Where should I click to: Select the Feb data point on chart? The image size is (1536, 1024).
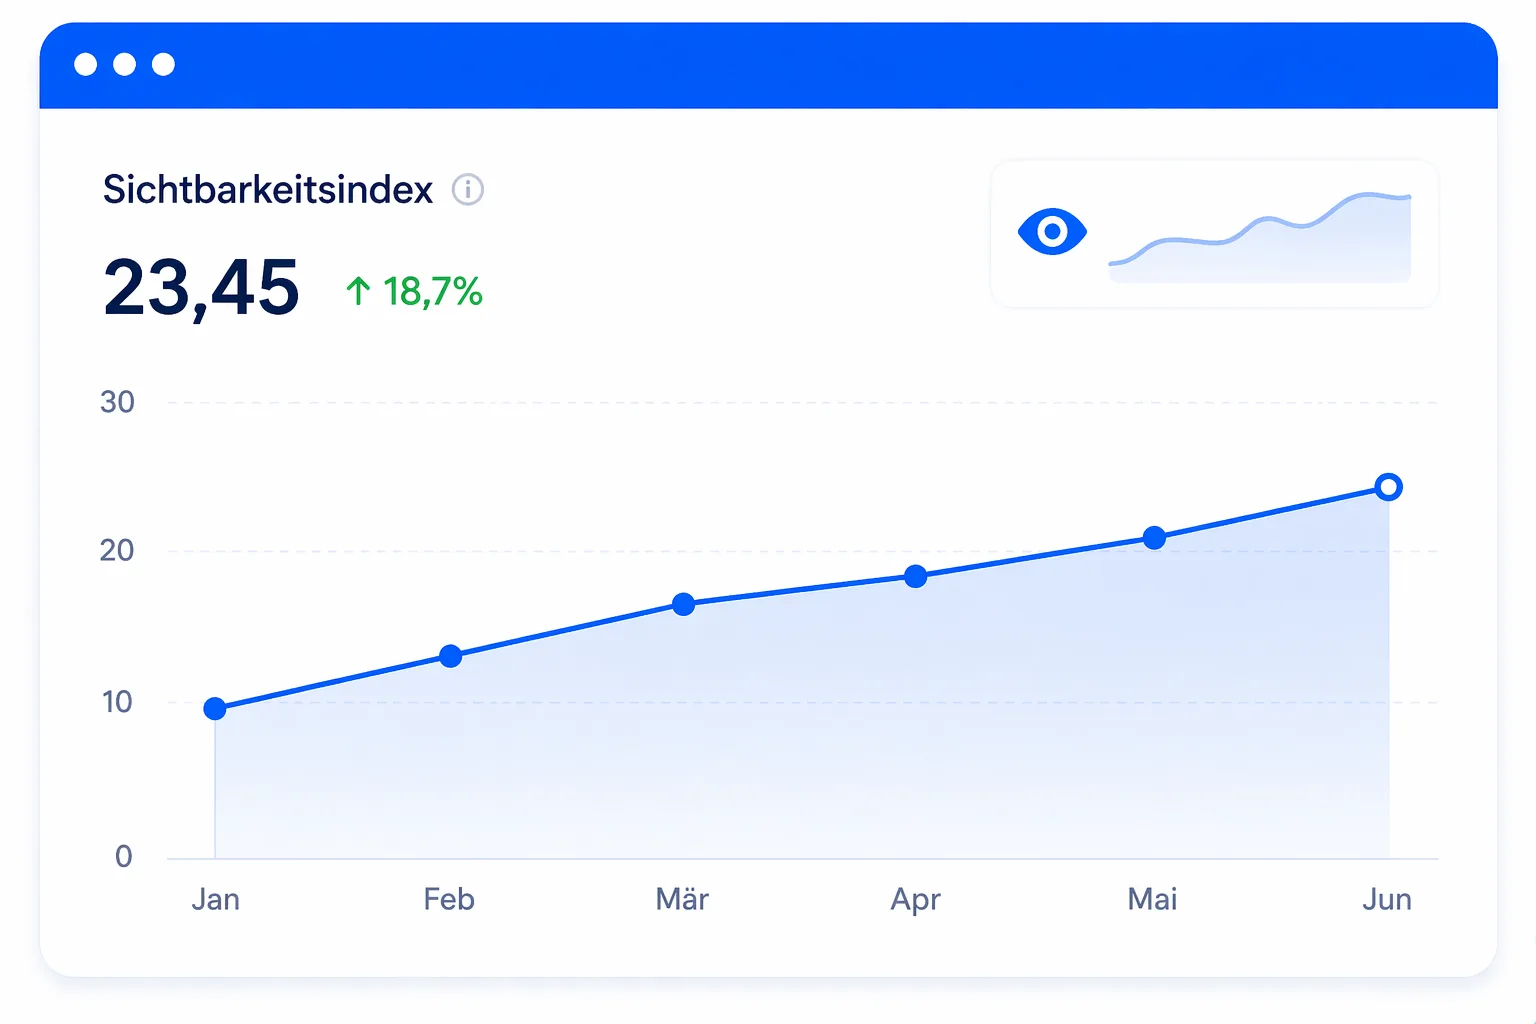click(450, 656)
